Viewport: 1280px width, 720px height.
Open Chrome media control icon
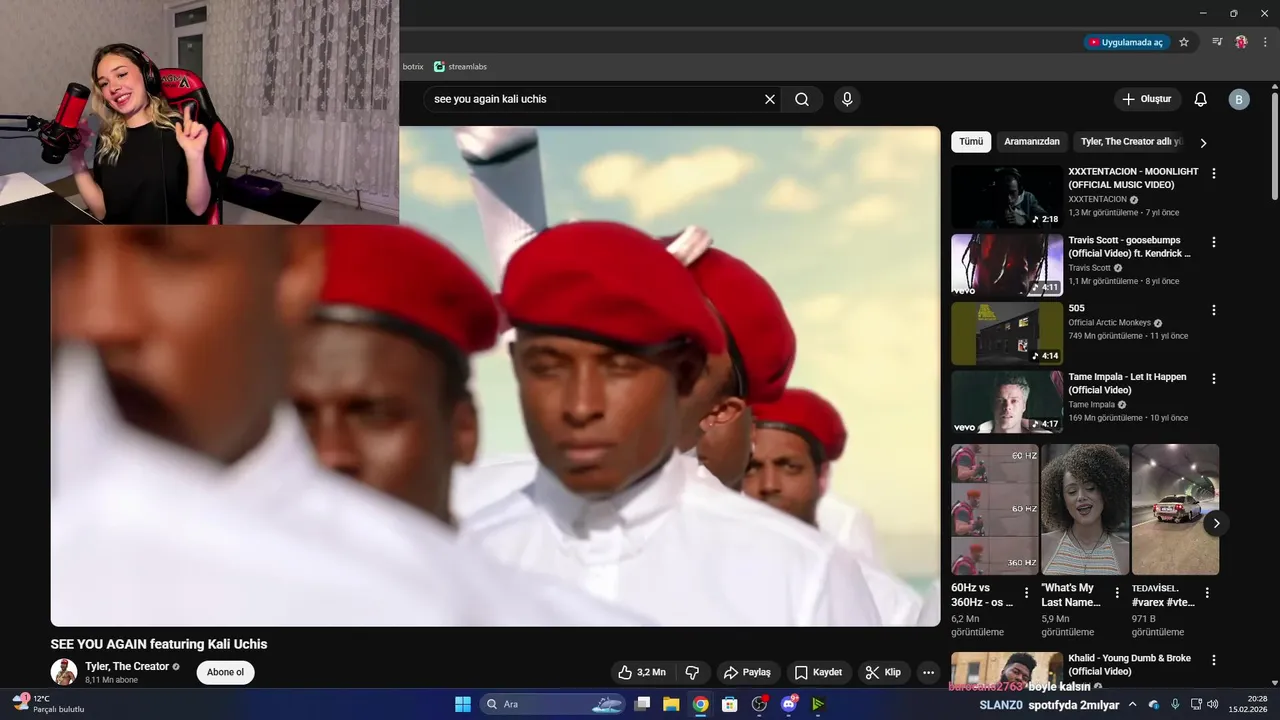(x=1217, y=42)
